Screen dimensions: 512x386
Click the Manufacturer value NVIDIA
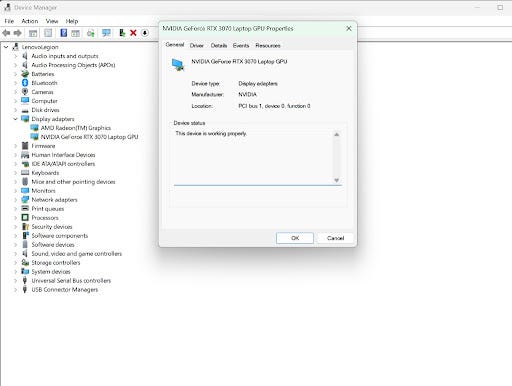pyautogui.click(x=247, y=95)
